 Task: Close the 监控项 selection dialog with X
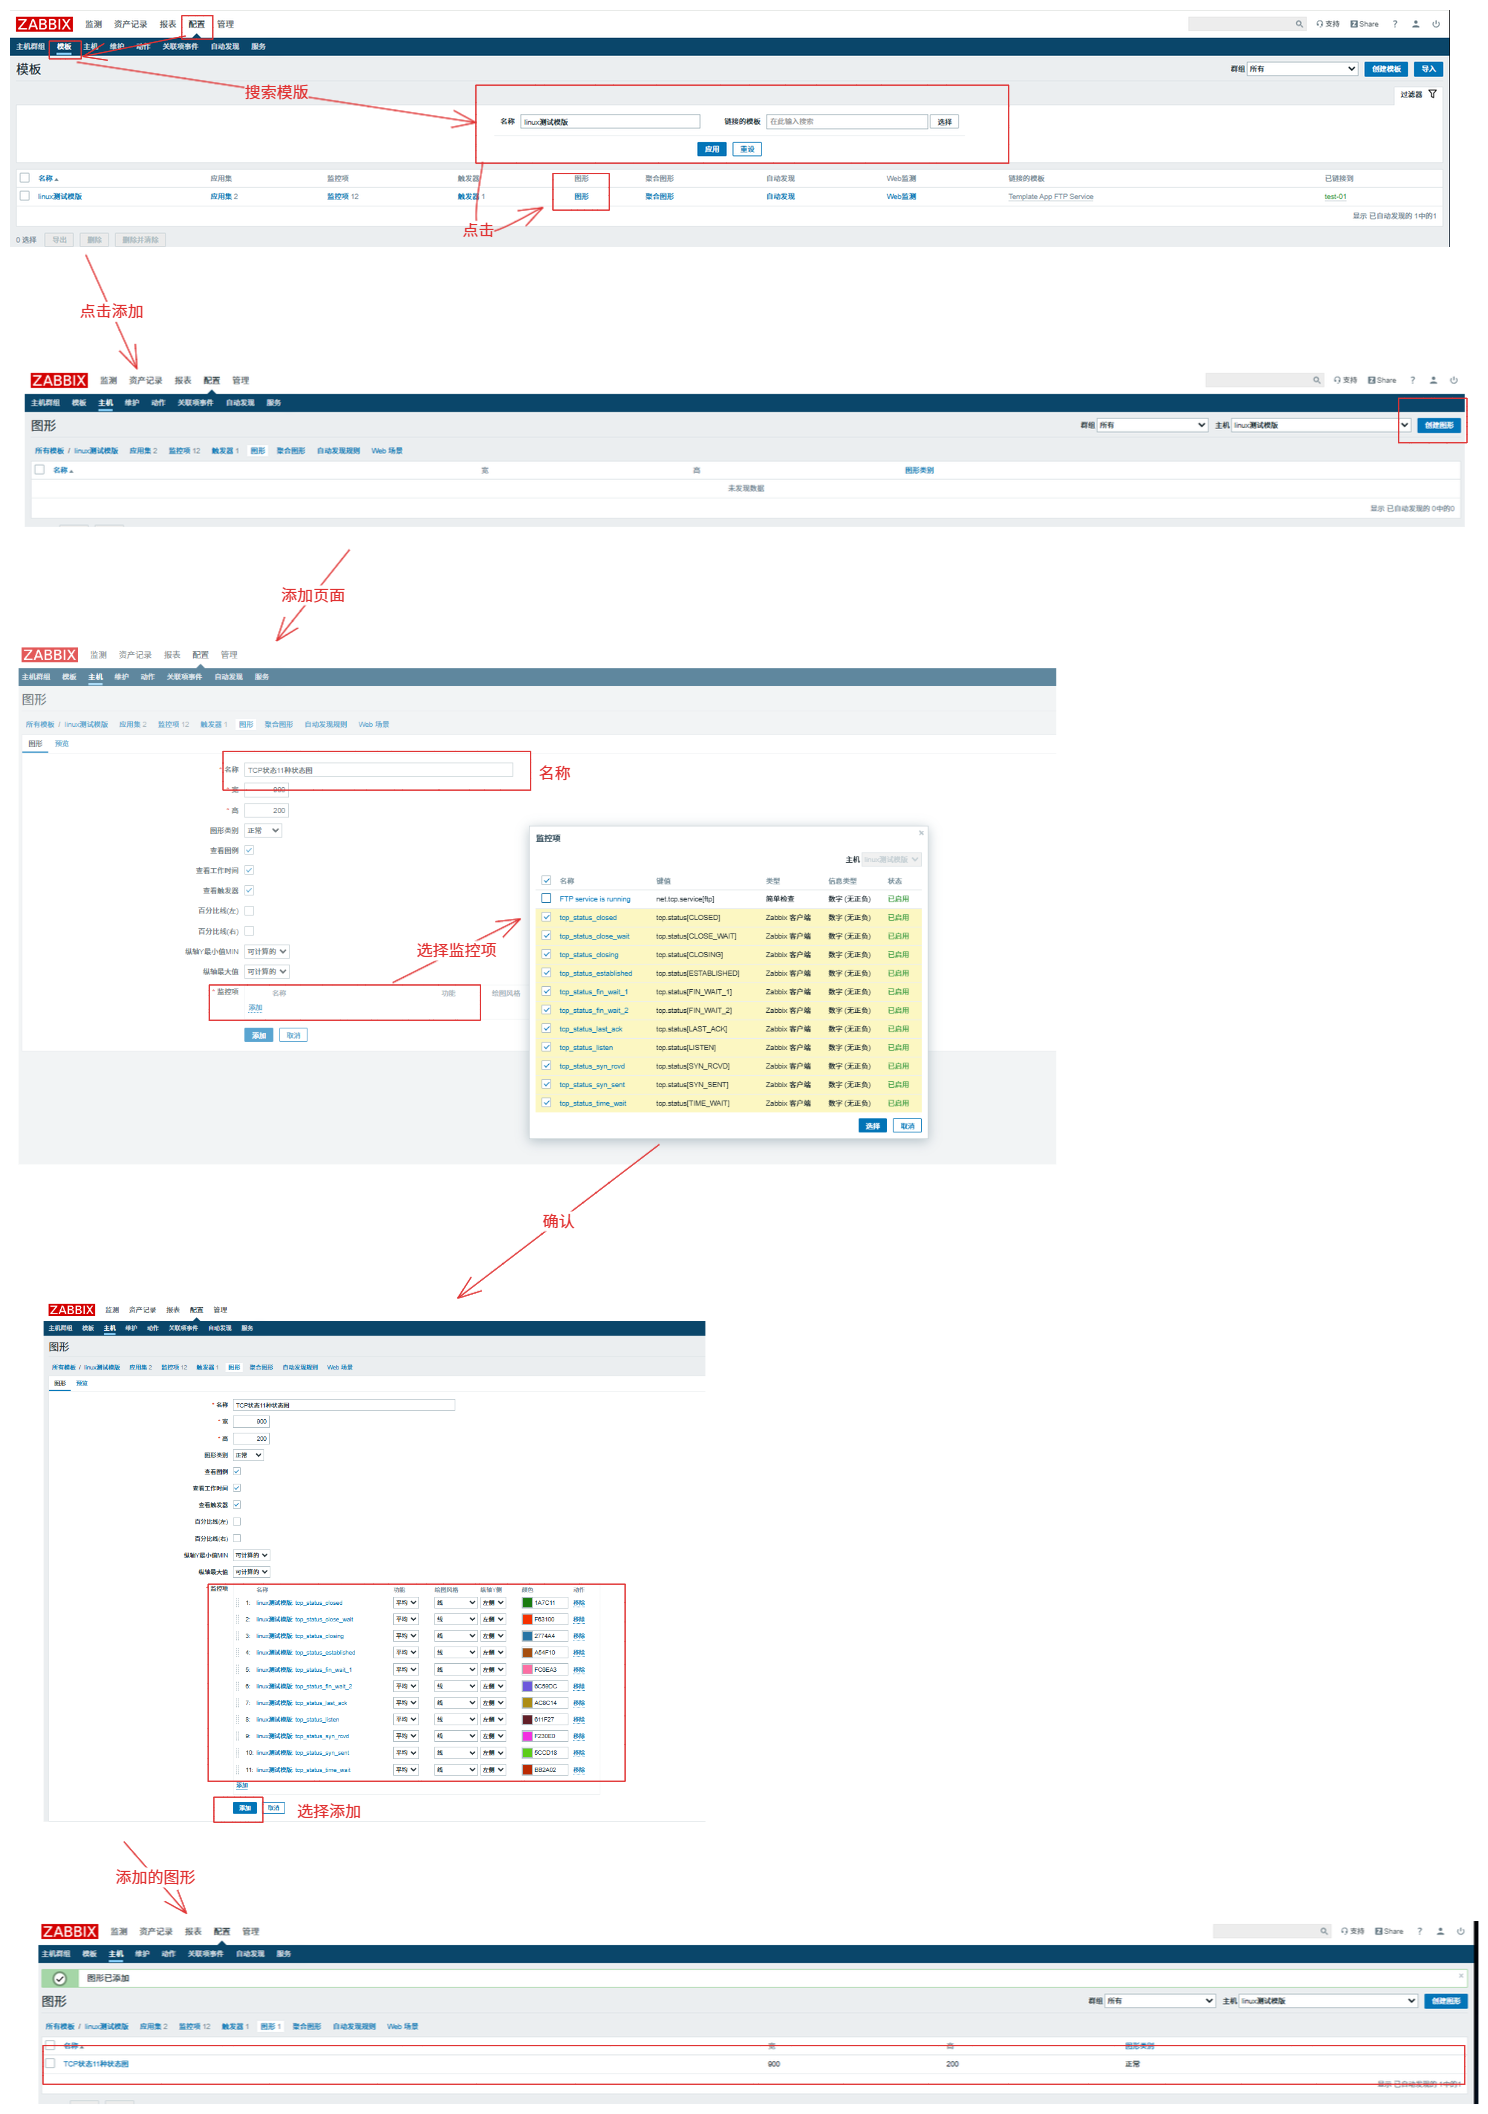click(921, 833)
